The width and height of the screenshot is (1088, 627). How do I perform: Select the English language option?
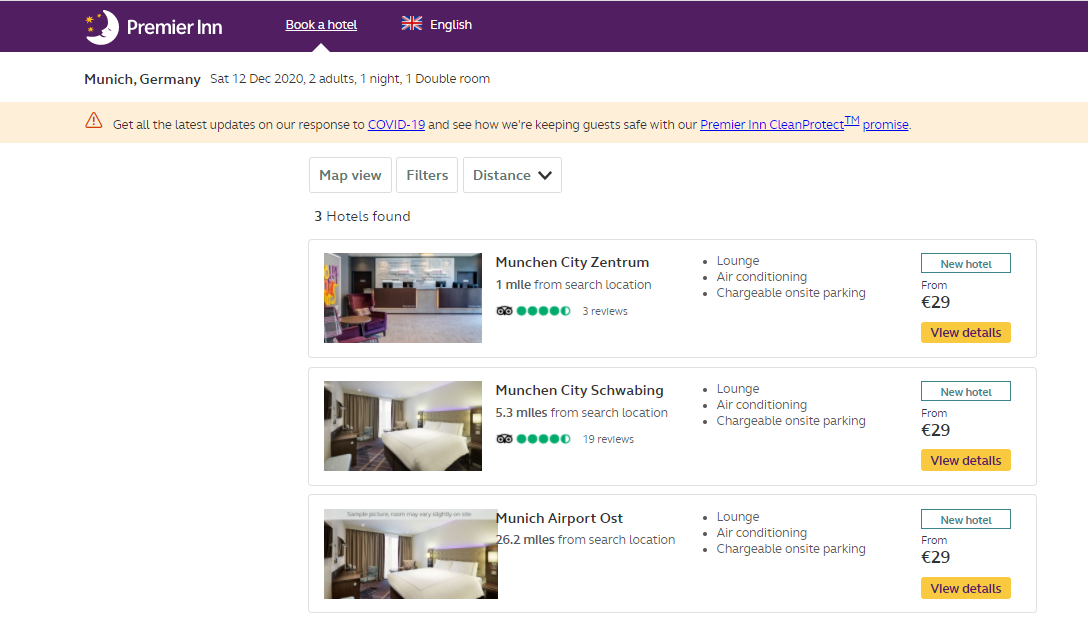click(x=451, y=25)
